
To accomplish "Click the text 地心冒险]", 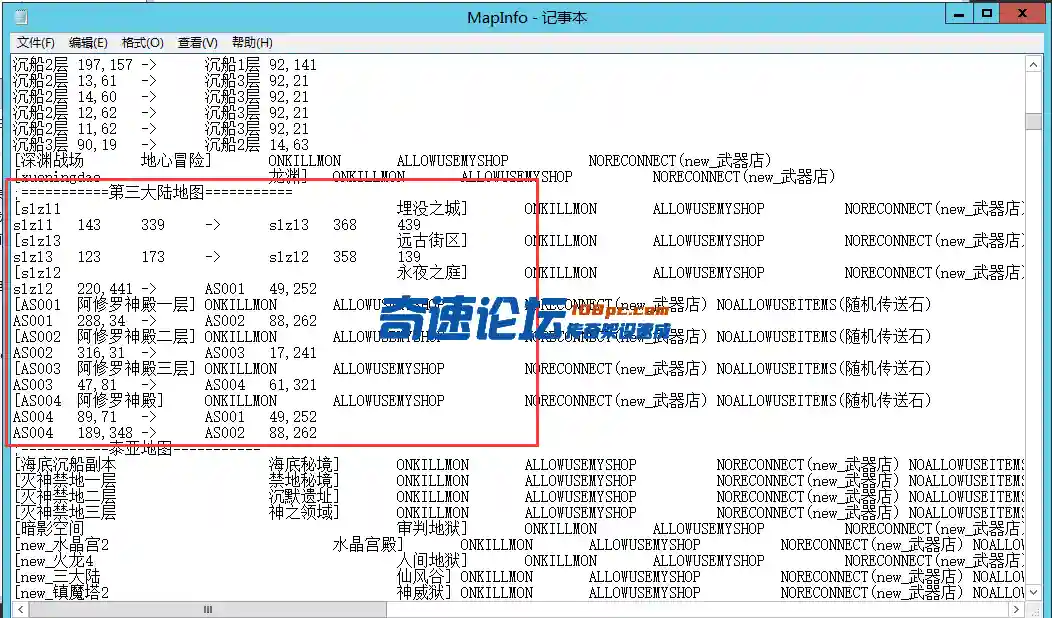I will (176, 161).
